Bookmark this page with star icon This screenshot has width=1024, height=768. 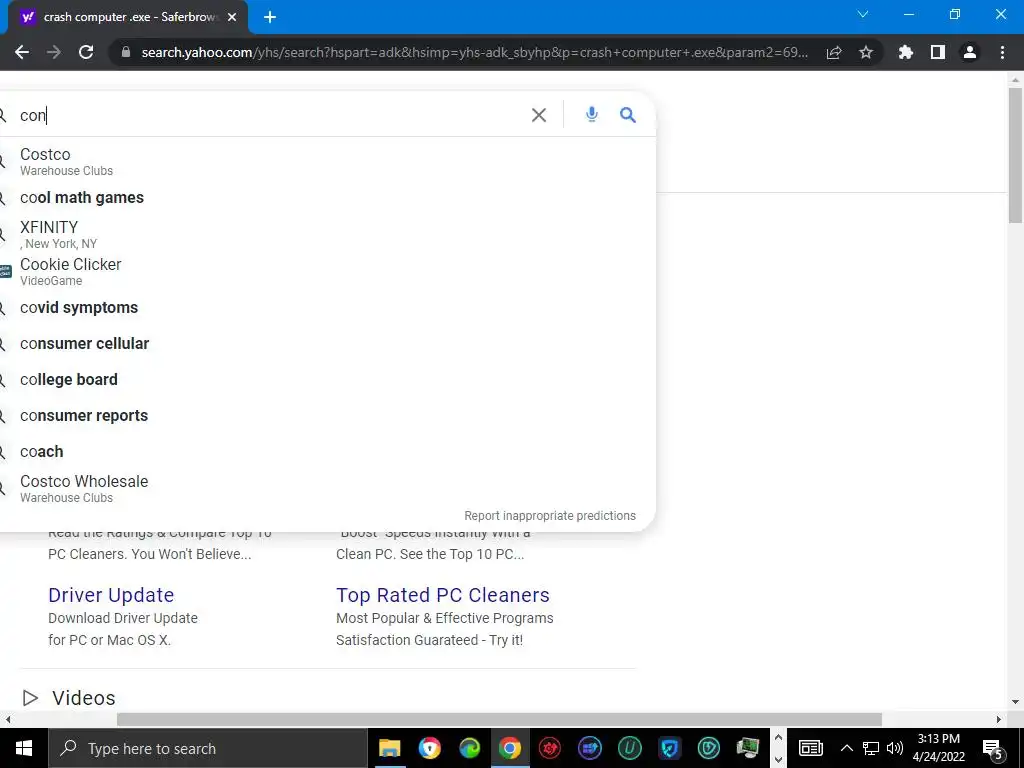coord(866,52)
